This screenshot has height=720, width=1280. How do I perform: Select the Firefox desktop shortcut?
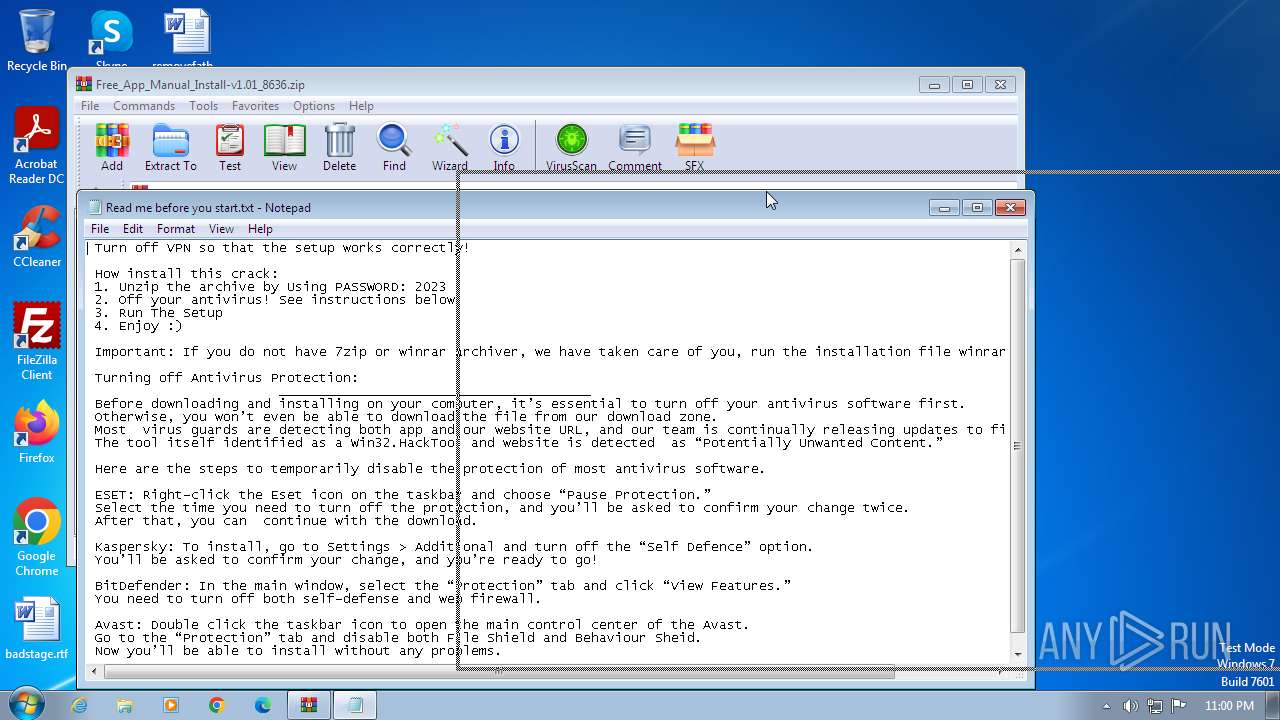point(37,432)
